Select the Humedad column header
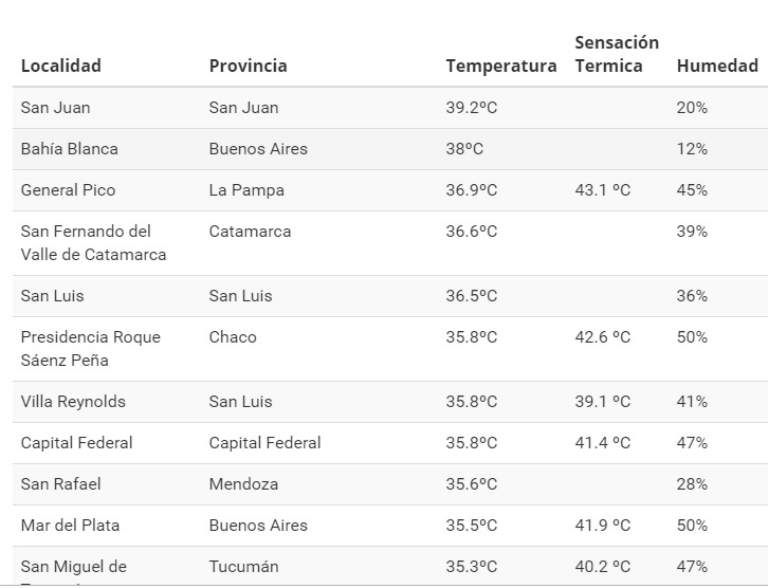This screenshot has width=768, height=588. (x=717, y=66)
